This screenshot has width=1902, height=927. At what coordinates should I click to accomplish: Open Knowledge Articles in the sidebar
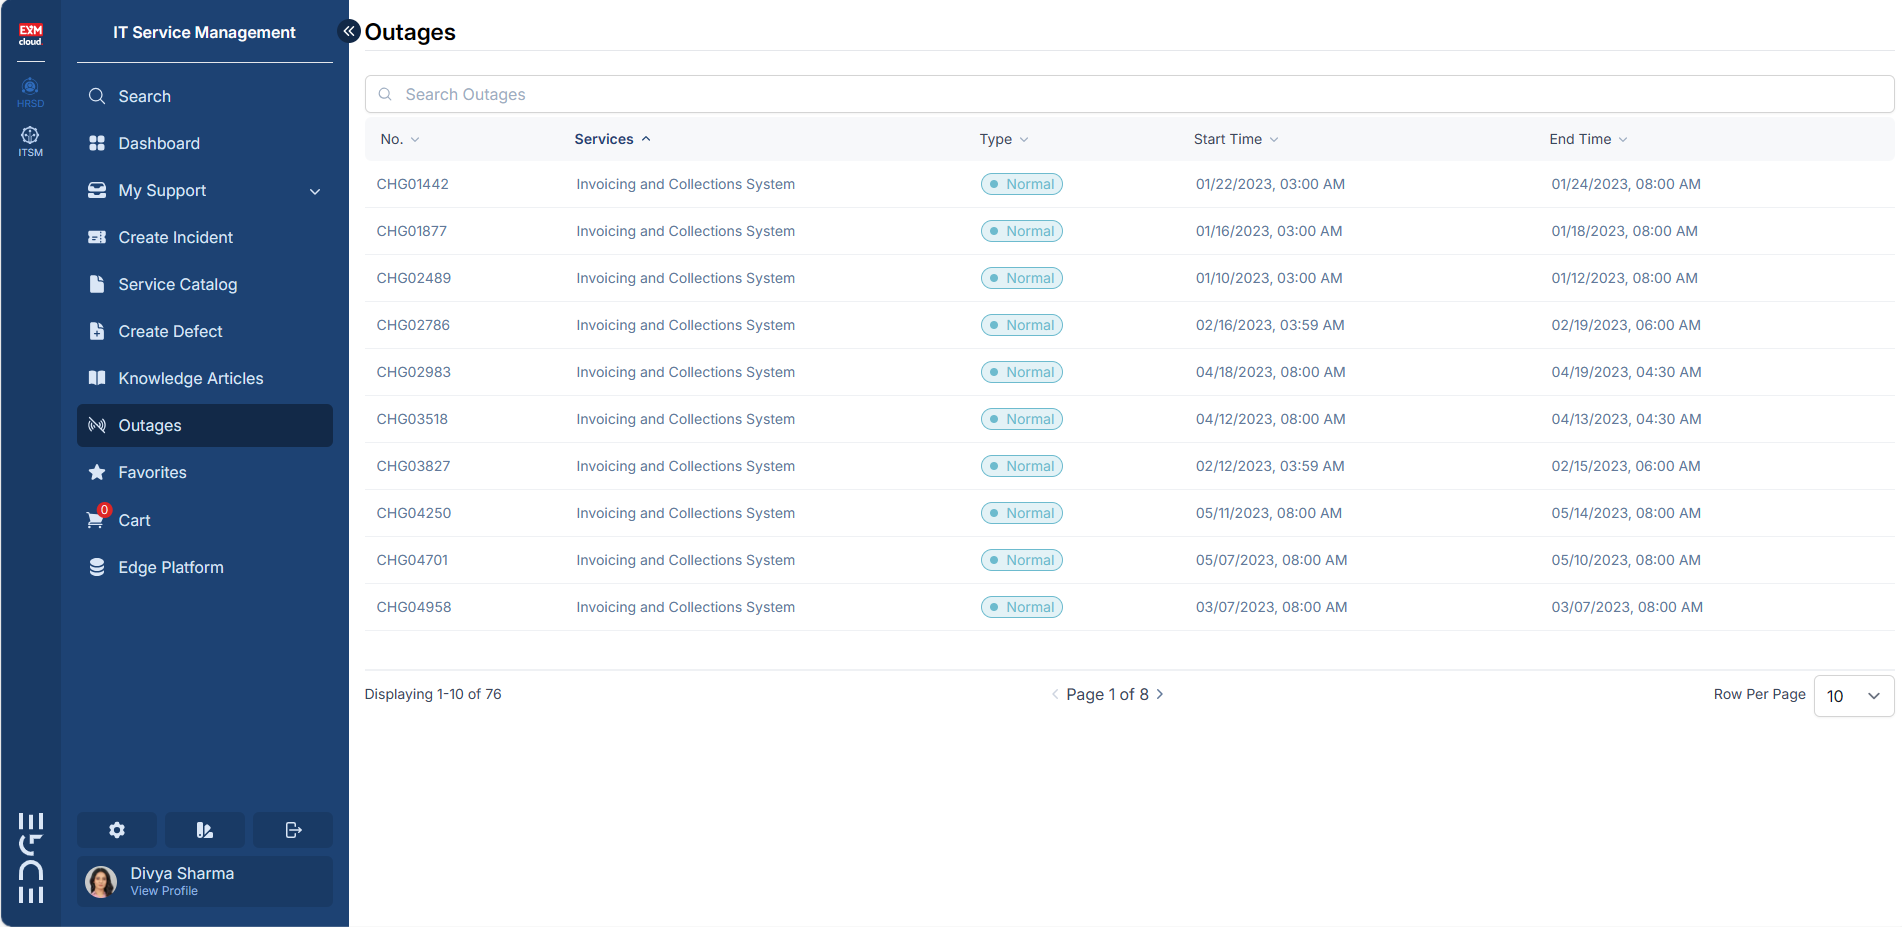pyautogui.click(x=190, y=378)
